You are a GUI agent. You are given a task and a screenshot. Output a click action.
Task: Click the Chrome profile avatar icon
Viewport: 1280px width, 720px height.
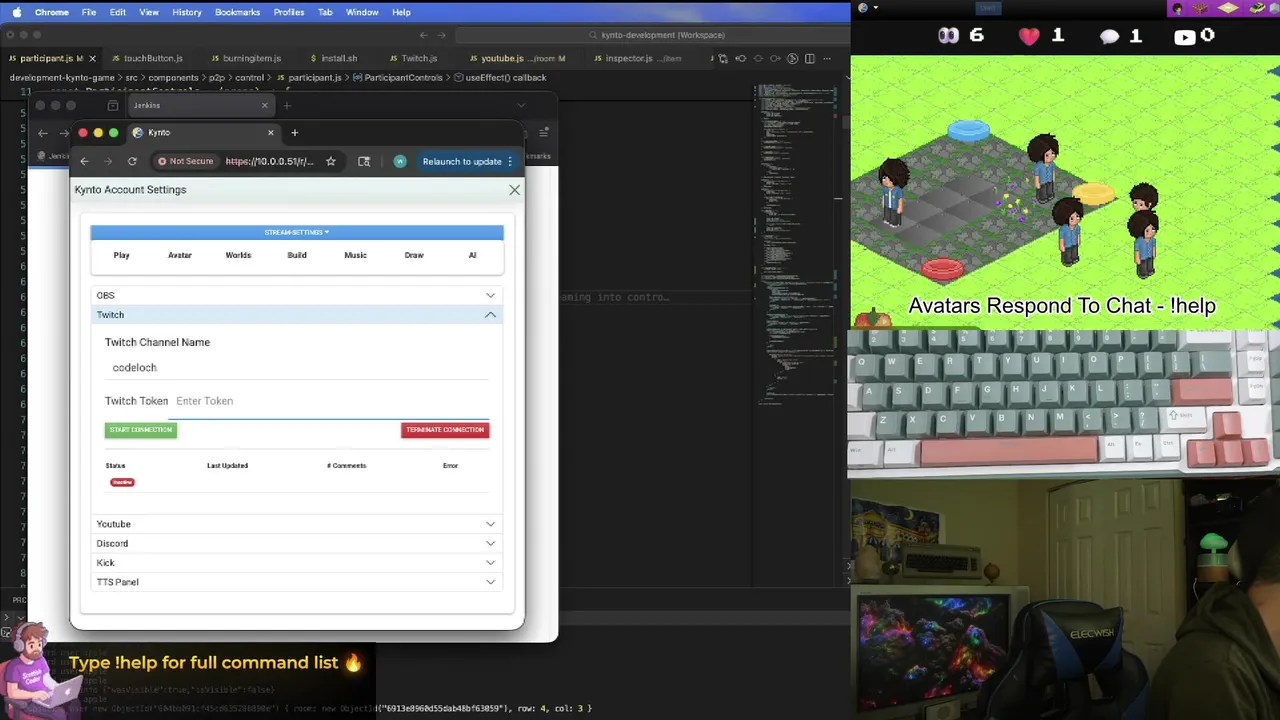coord(400,161)
